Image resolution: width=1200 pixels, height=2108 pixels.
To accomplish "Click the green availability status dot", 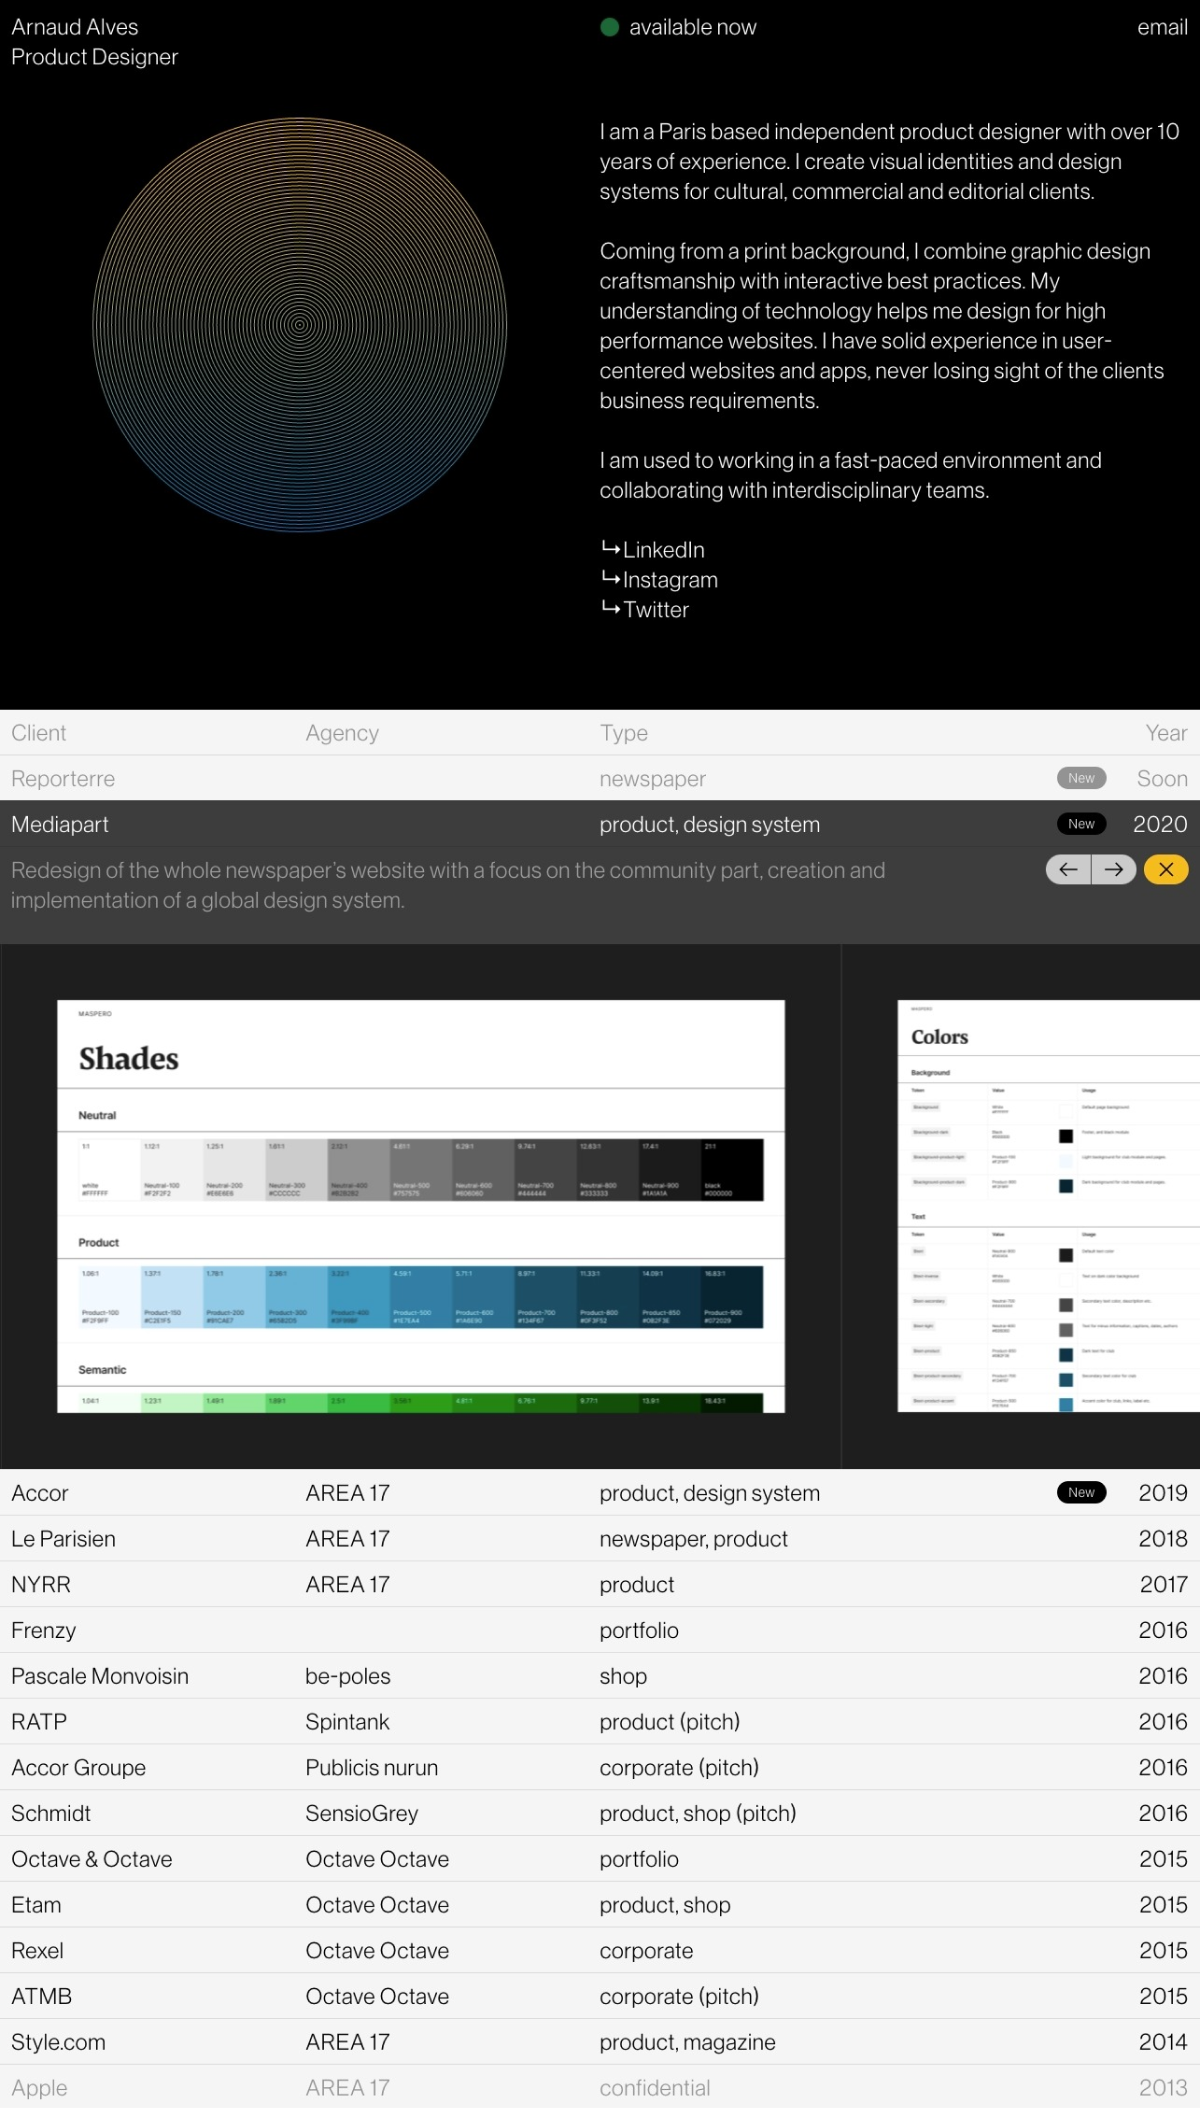I will point(609,27).
